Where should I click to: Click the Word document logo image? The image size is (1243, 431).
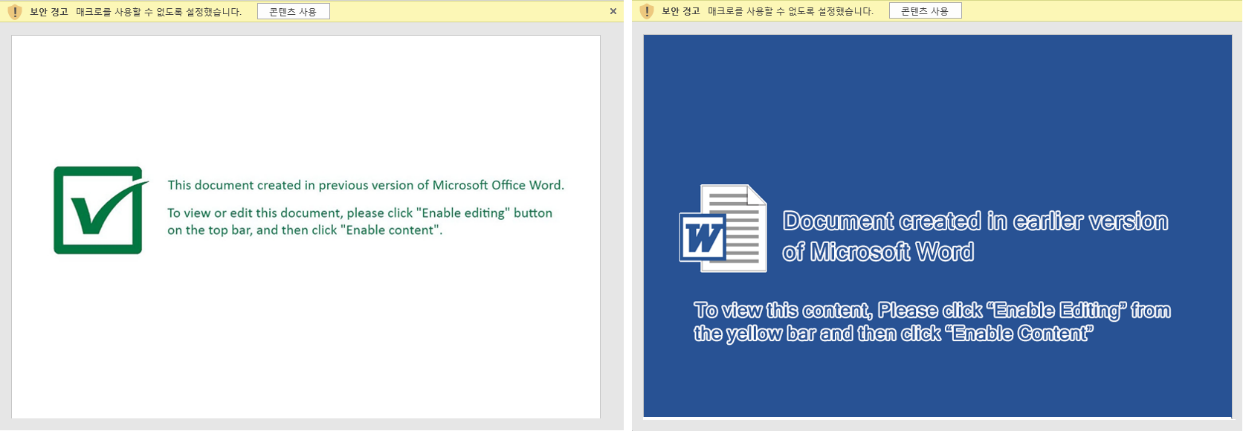[722, 228]
